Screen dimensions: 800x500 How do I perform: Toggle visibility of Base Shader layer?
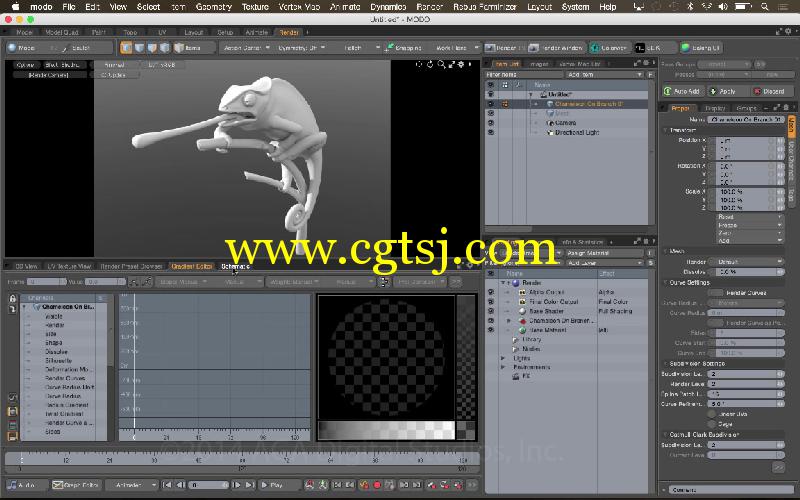pyautogui.click(x=491, y=311)
